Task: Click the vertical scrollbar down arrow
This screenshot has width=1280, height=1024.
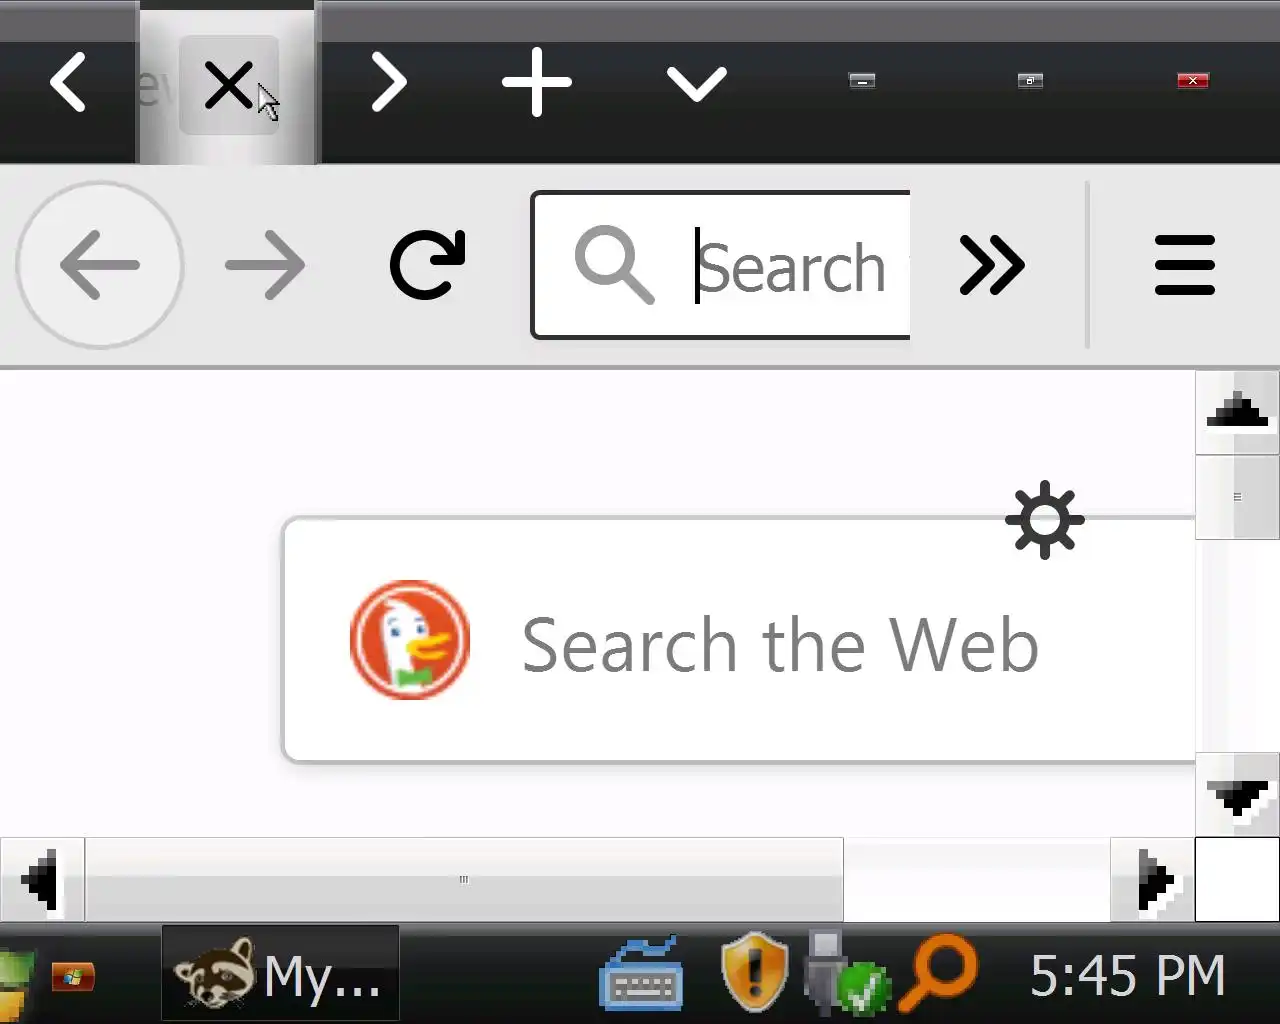Action: tap(1237, 795)
